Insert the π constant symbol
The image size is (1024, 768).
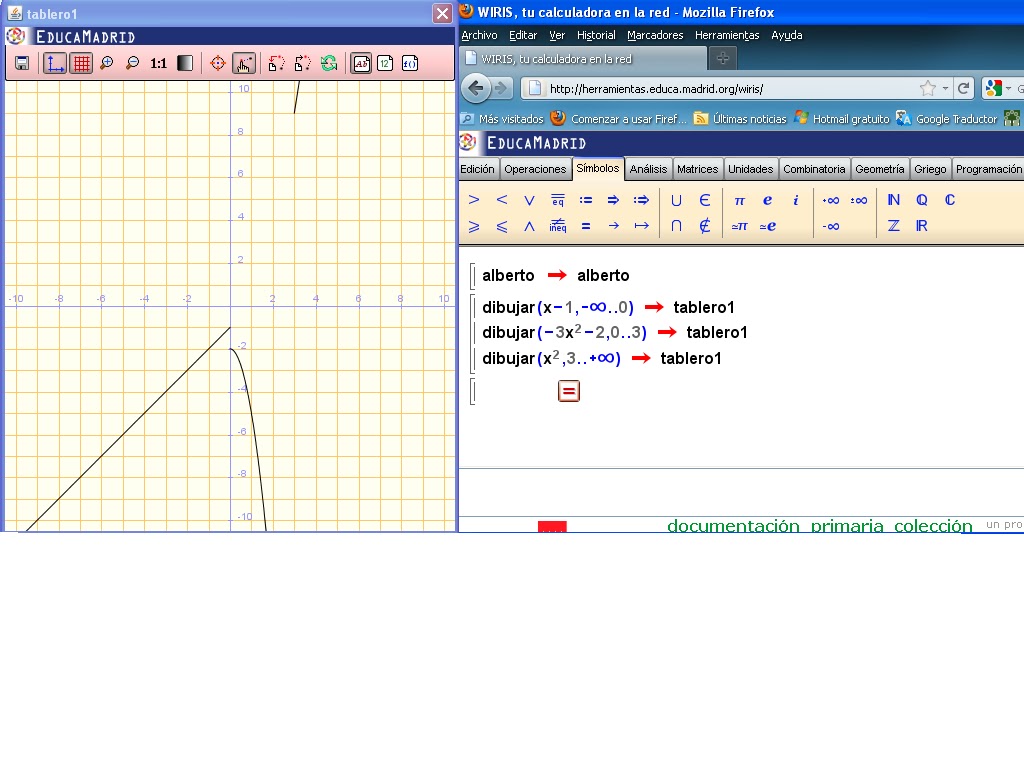coord(739,200)
